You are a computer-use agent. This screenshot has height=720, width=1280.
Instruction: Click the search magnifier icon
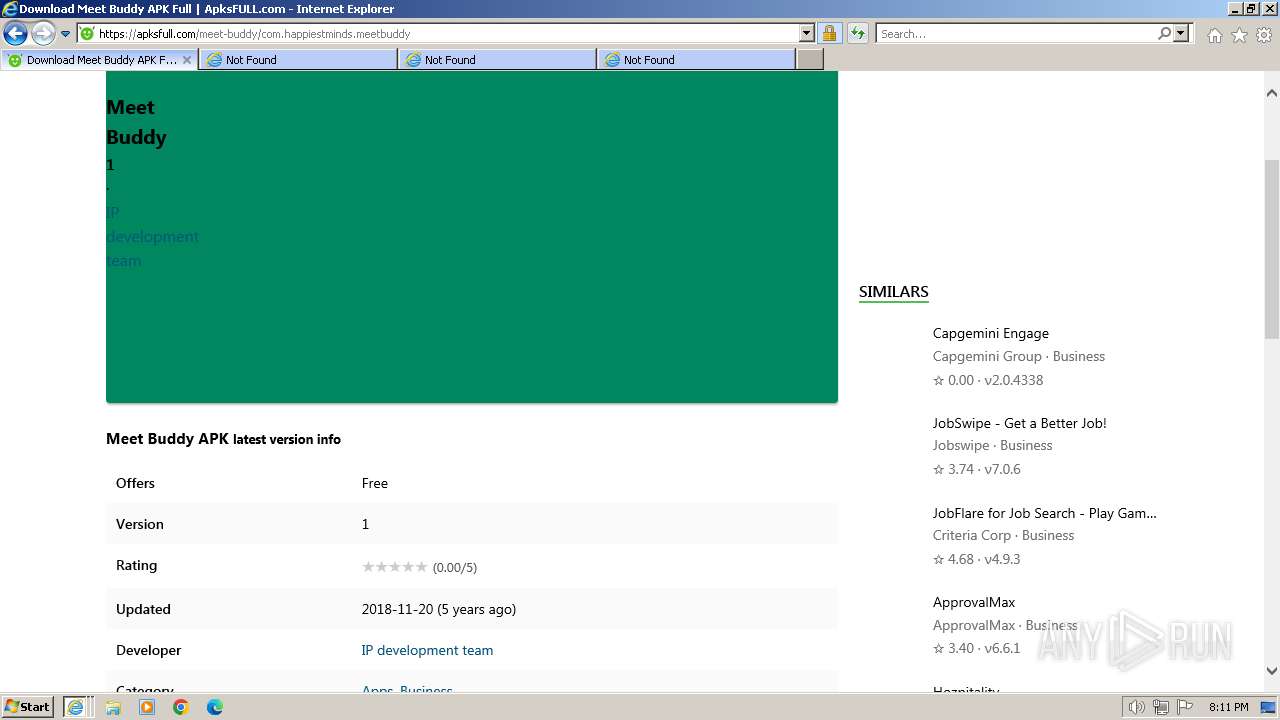pyautogui.click(x=1164, y=33)
